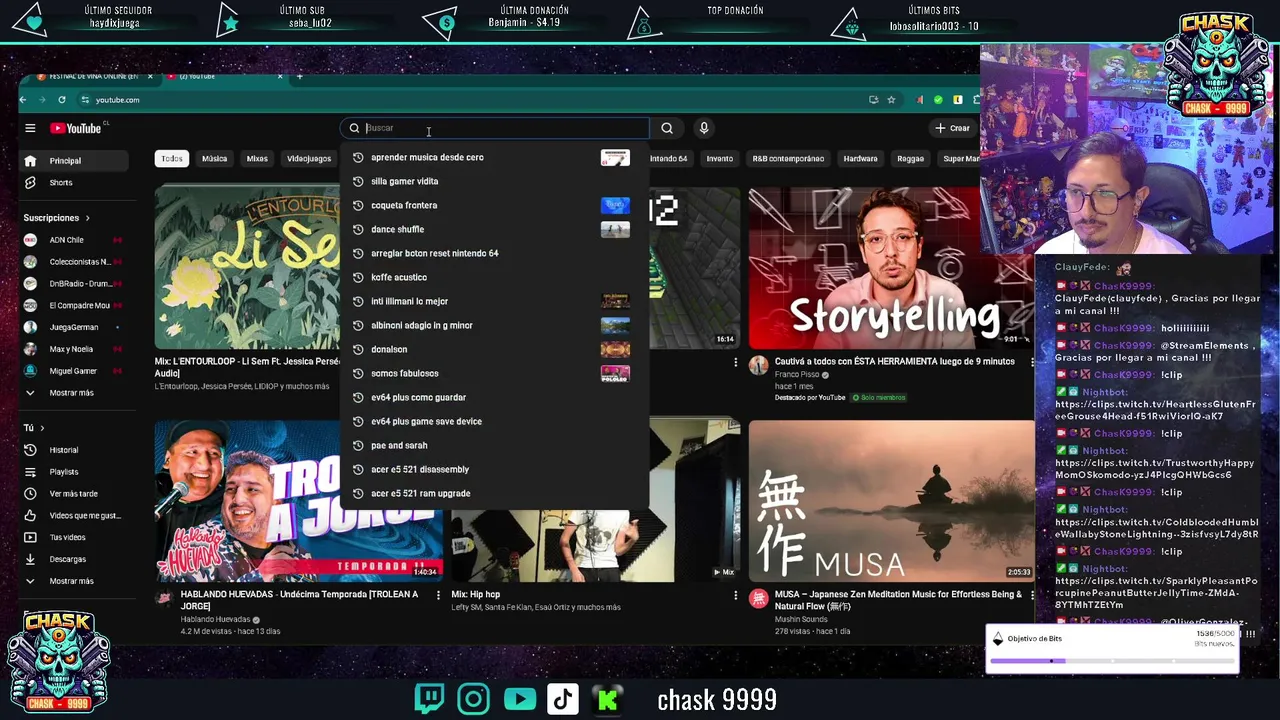Choose suggestion 'albinoni adagio in g minor'
Viewport: 1280px width, 720px height.
[494, 325]
